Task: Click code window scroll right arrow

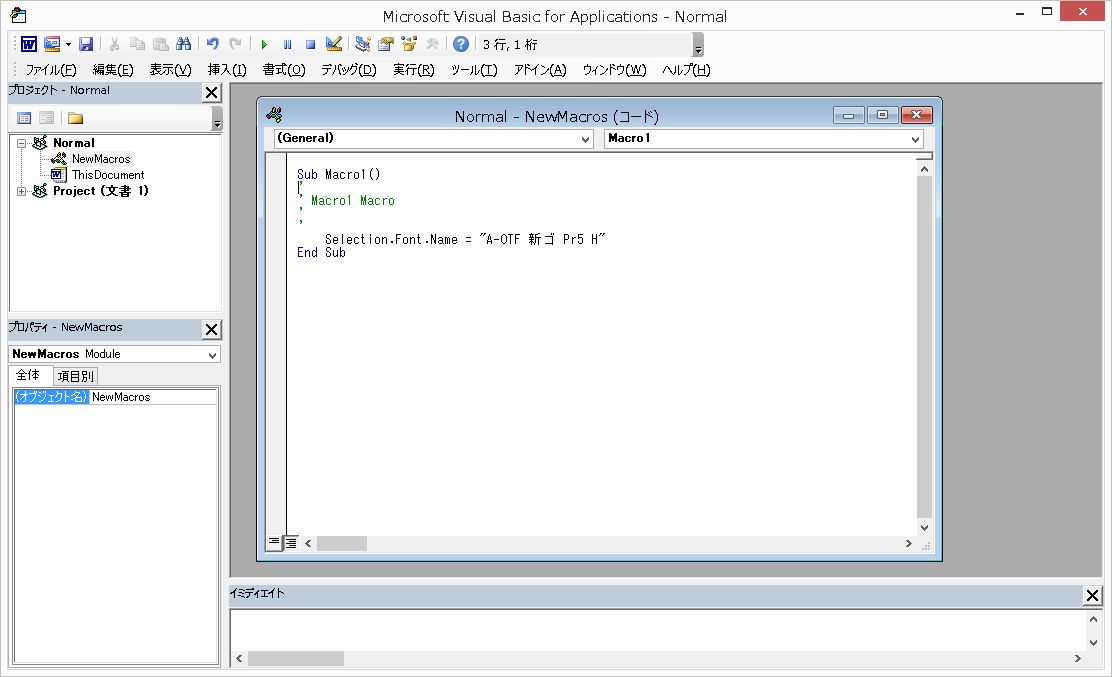Action: (x=908, y=544)
